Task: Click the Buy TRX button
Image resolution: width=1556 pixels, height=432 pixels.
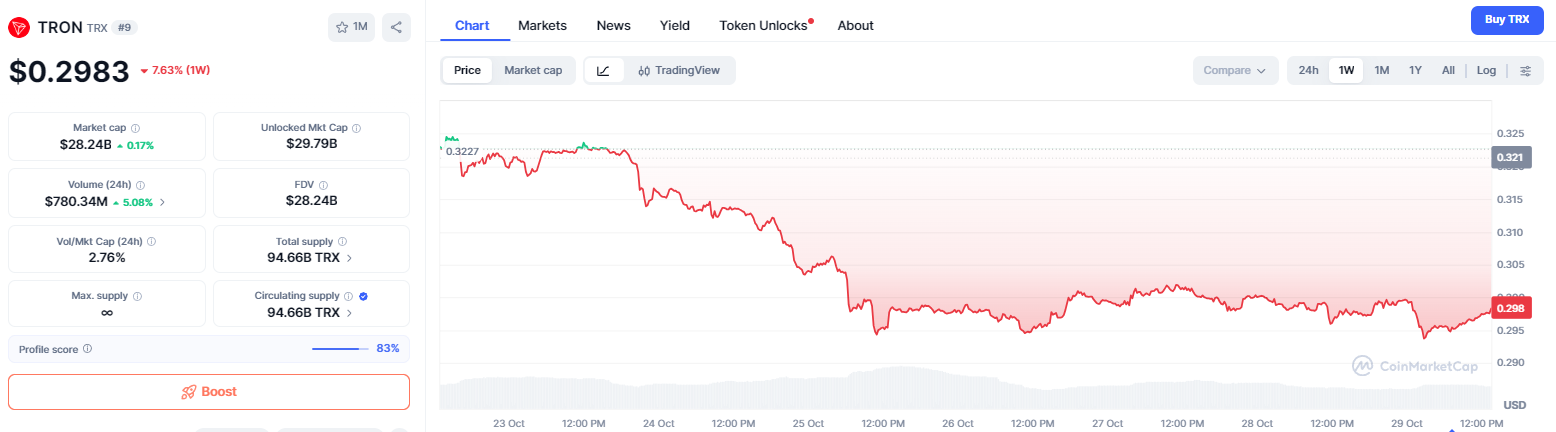Action: [x=1507, y=20]
